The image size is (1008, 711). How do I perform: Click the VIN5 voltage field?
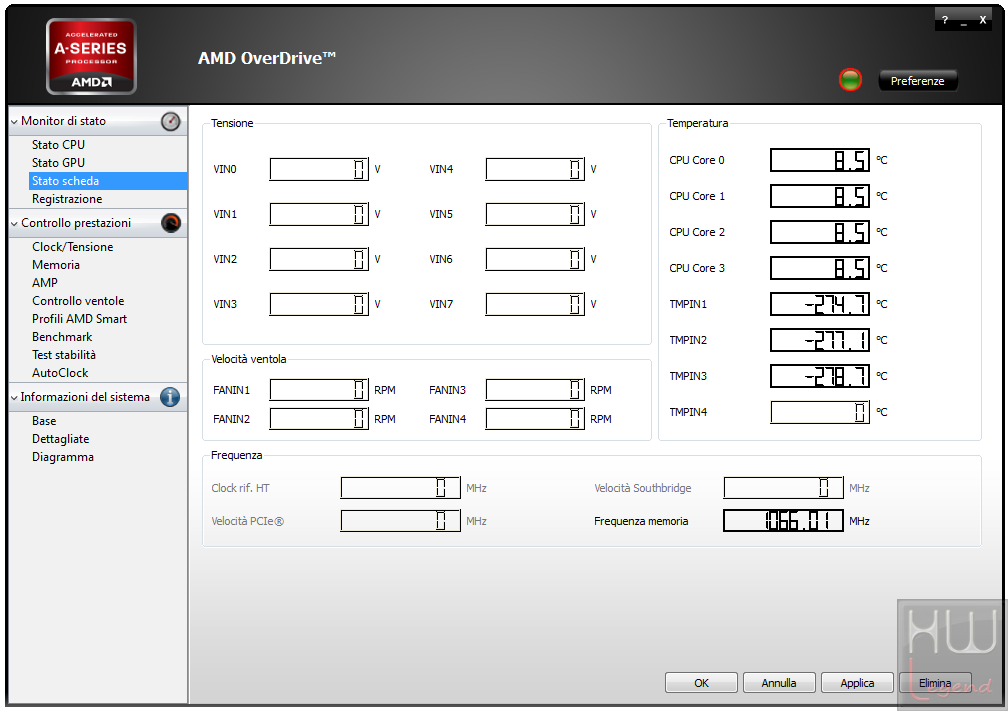[535, 214]
